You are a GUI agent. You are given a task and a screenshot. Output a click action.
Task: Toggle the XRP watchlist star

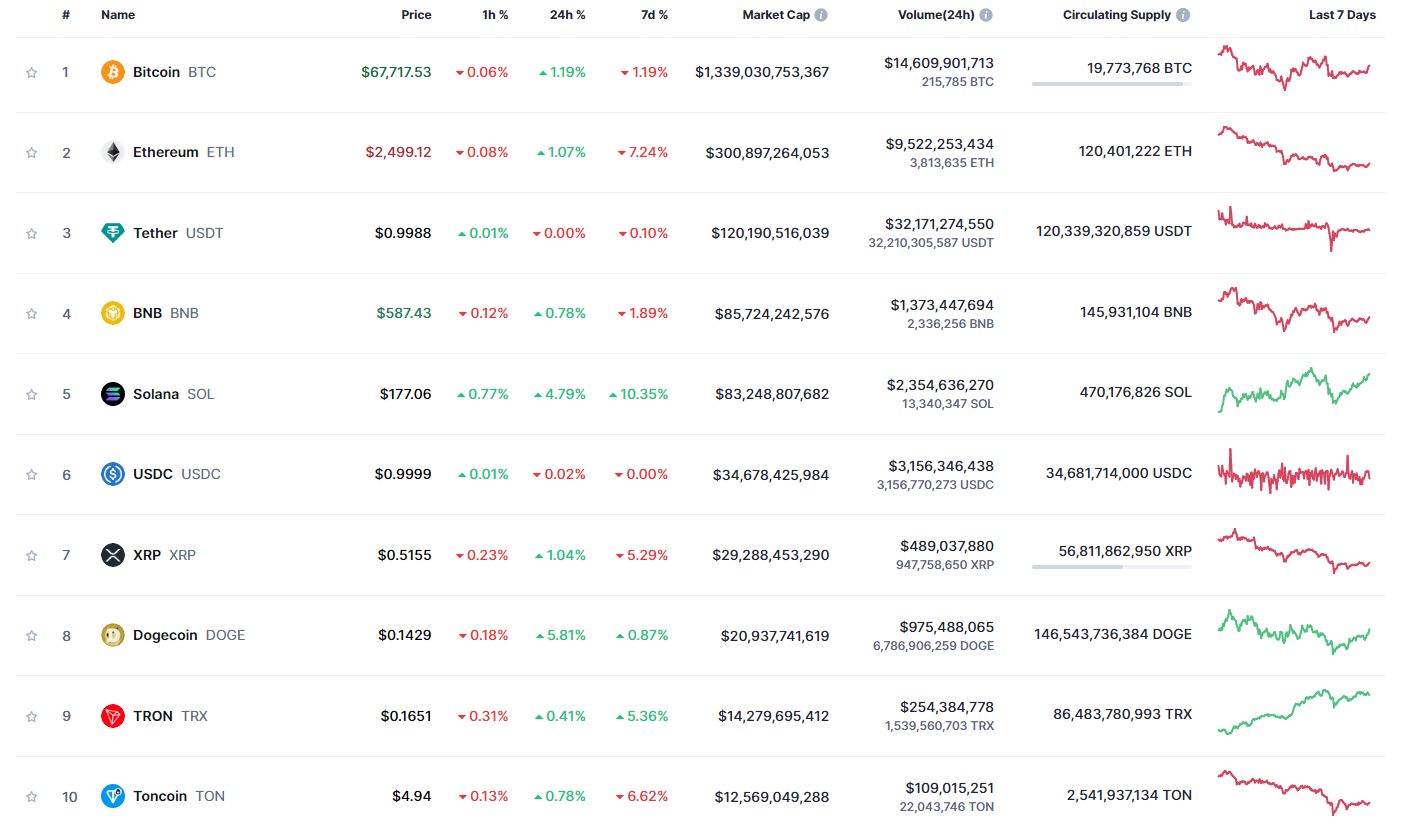(32, 555)
